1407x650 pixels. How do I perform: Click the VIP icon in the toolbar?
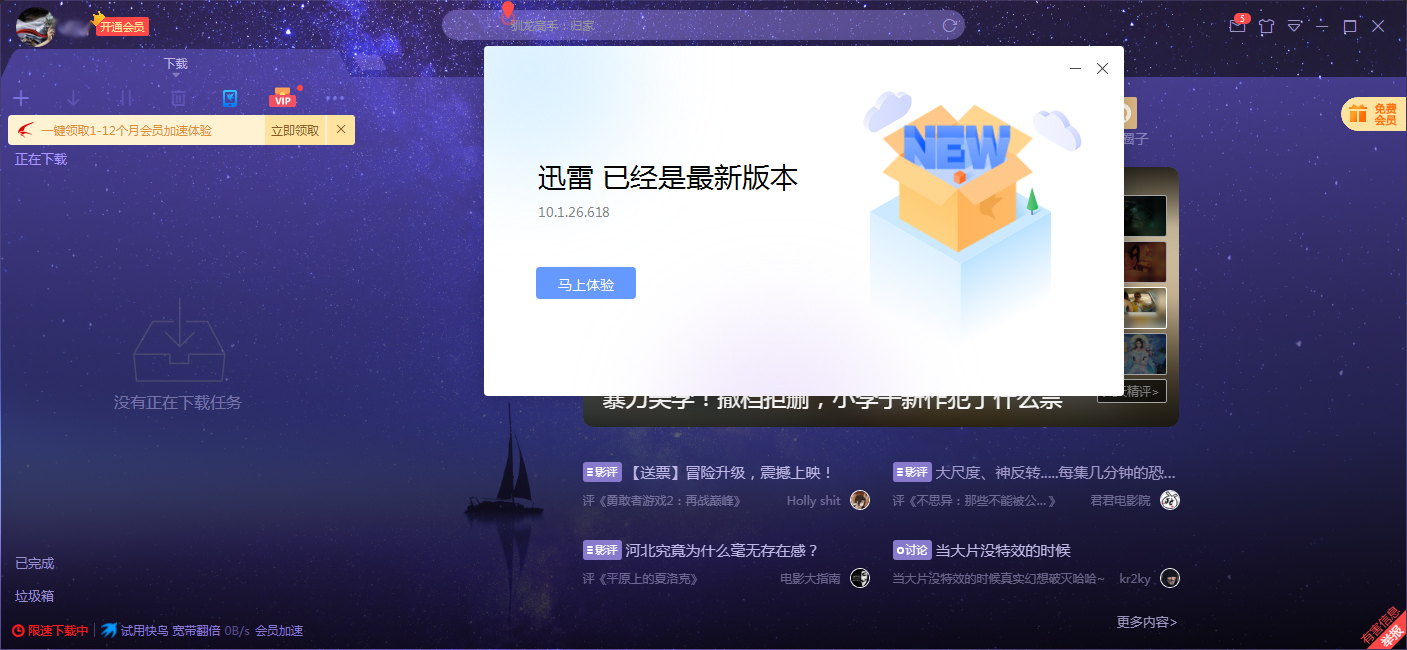coord(283,98)
